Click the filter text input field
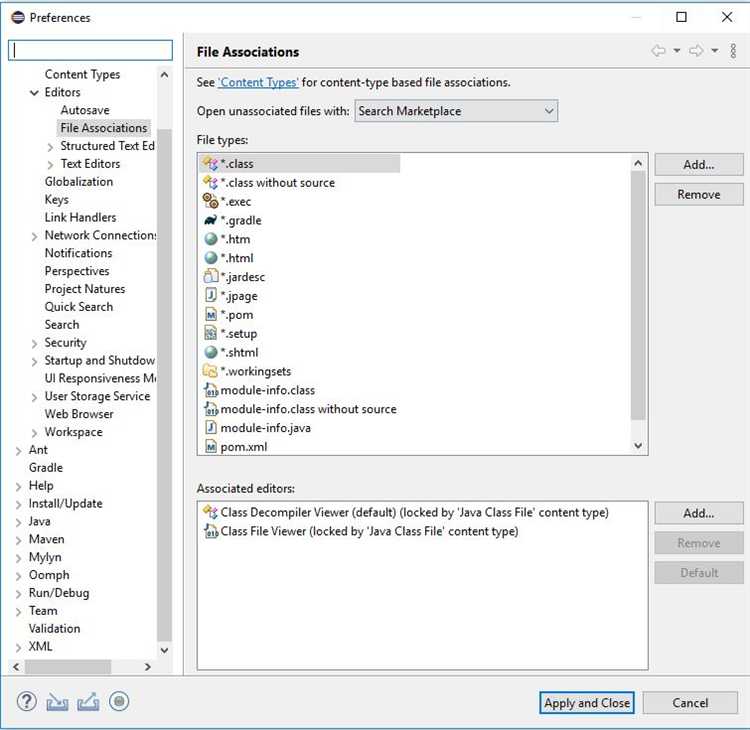This screenshot has height=730, width=750. 90,50
